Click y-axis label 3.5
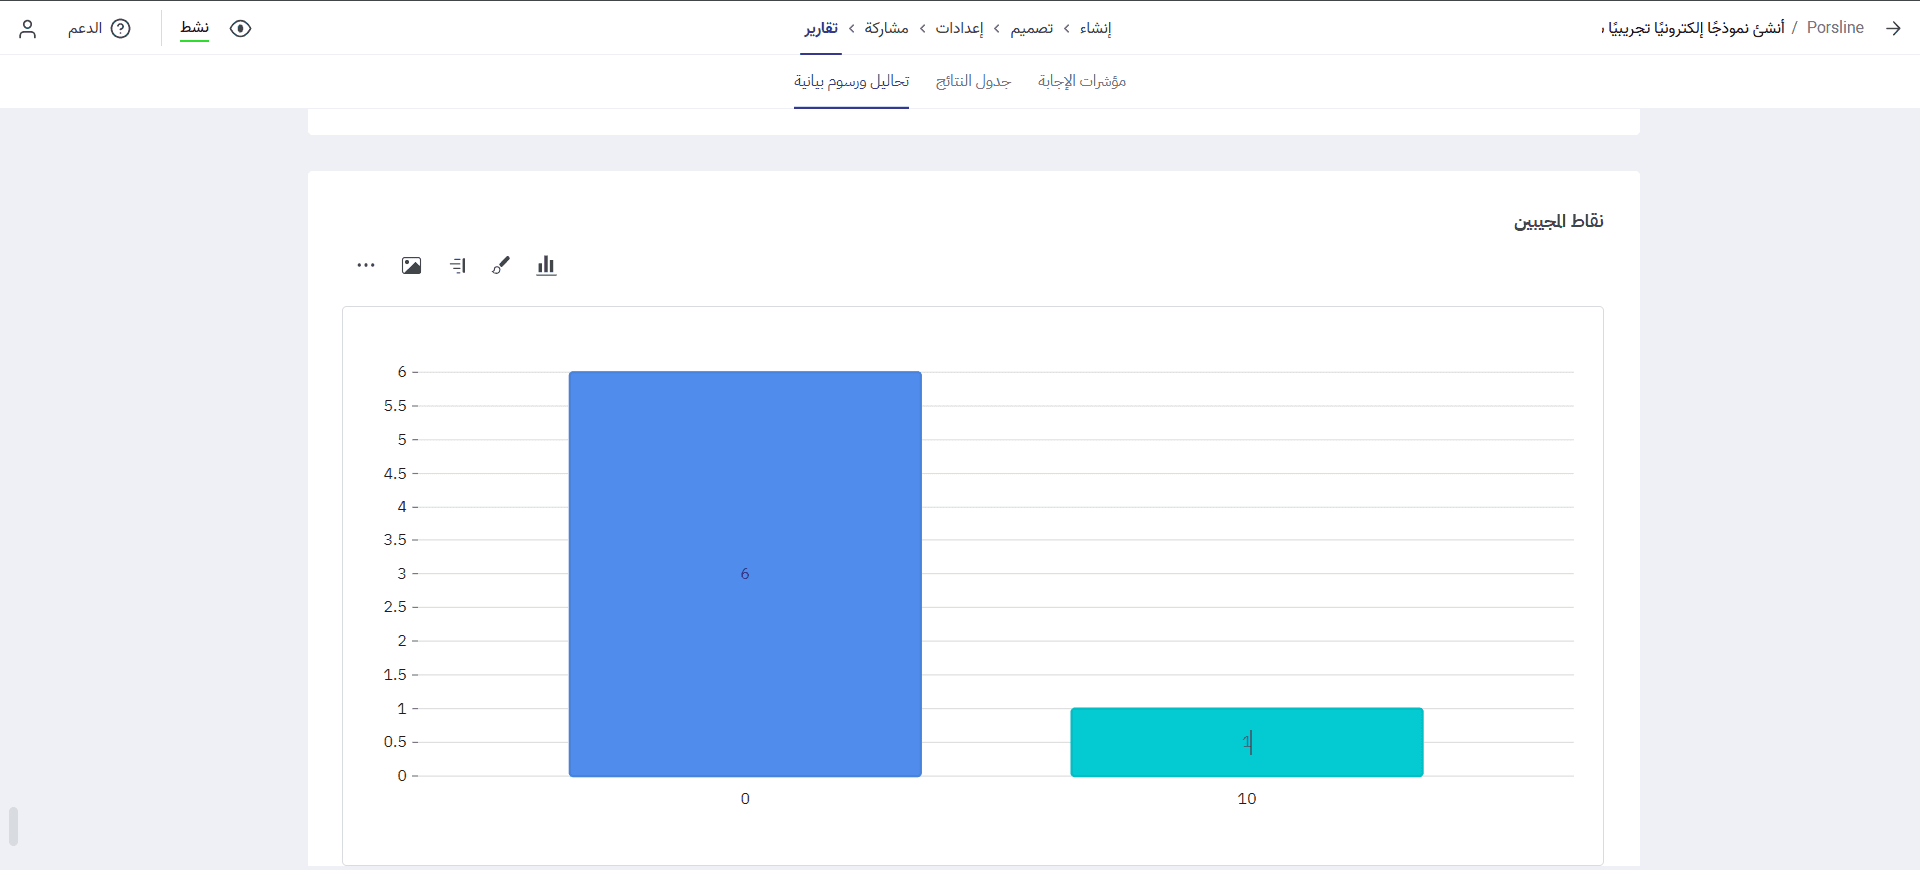Image resolution: width=1920 pixels, height=870 pixels. click(x=395, y=540)
